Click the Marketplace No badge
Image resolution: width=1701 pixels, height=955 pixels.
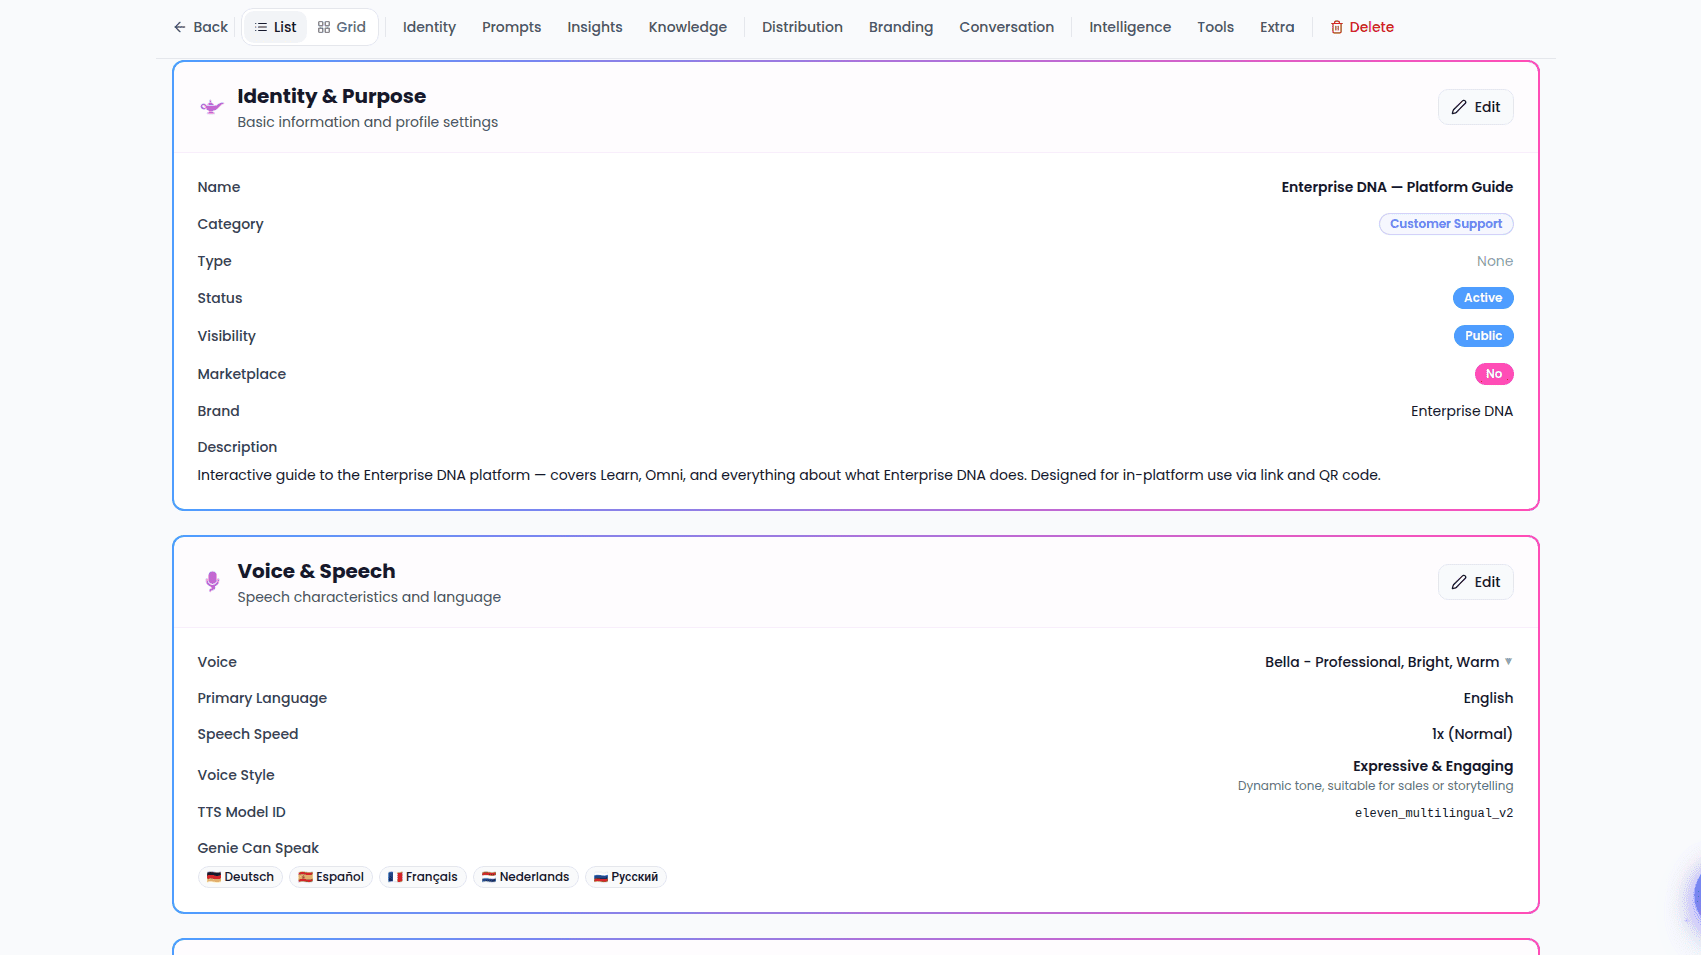click(1494, 374)
